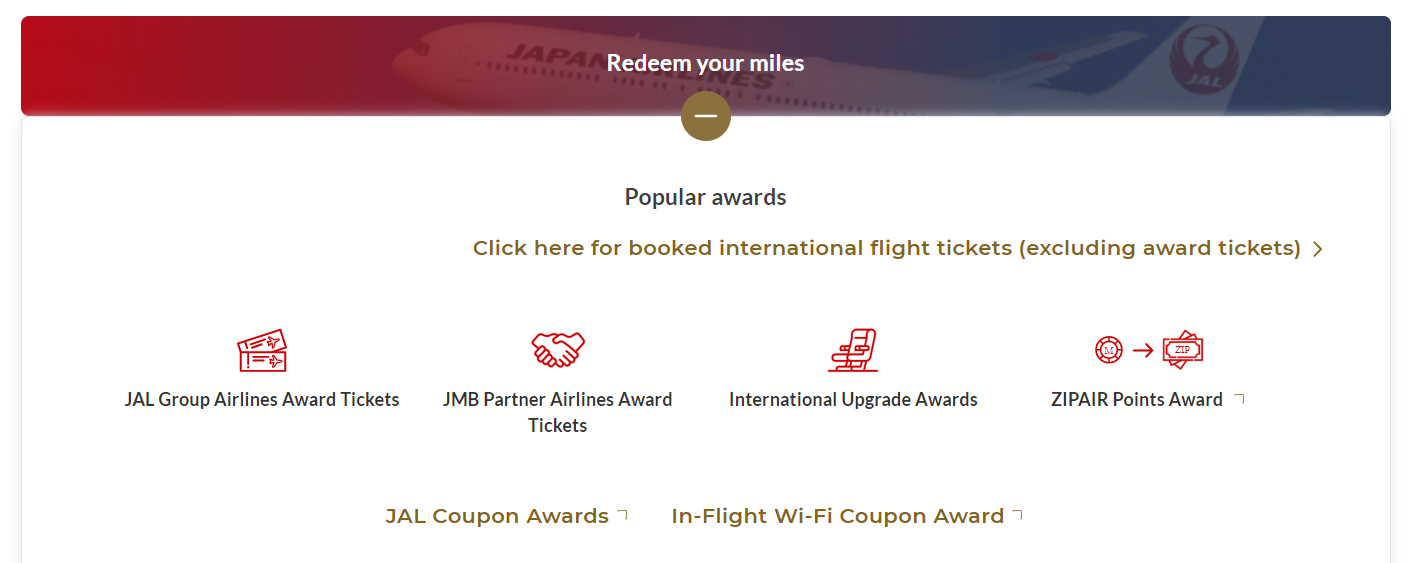The image size is (1409, 563).
Task: Choose the airplane seat upgrade icon
Action: click(853, 350)
